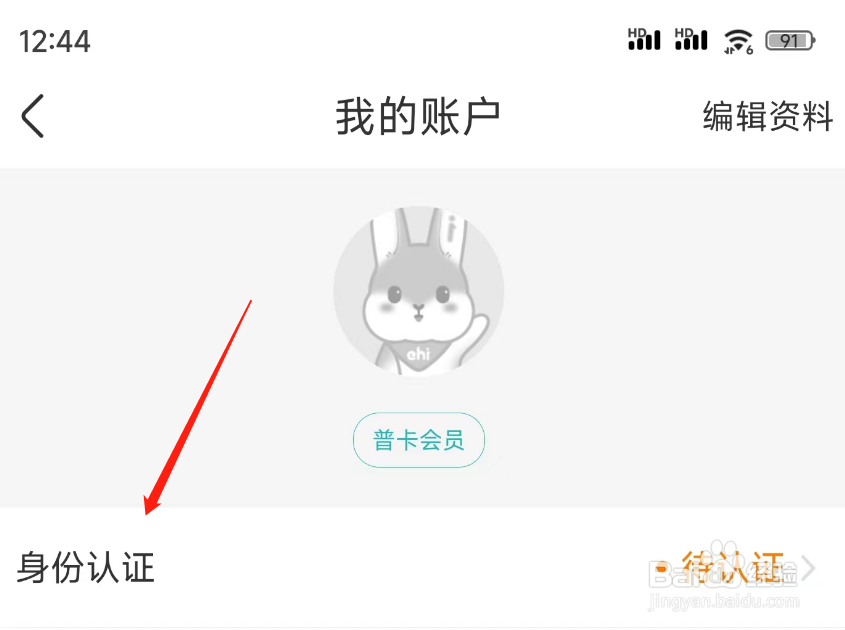This screenshot has width=845, height=630.
Task: Click the jingyan.baidu.com watermark text
Action: (x=724, y=601)
